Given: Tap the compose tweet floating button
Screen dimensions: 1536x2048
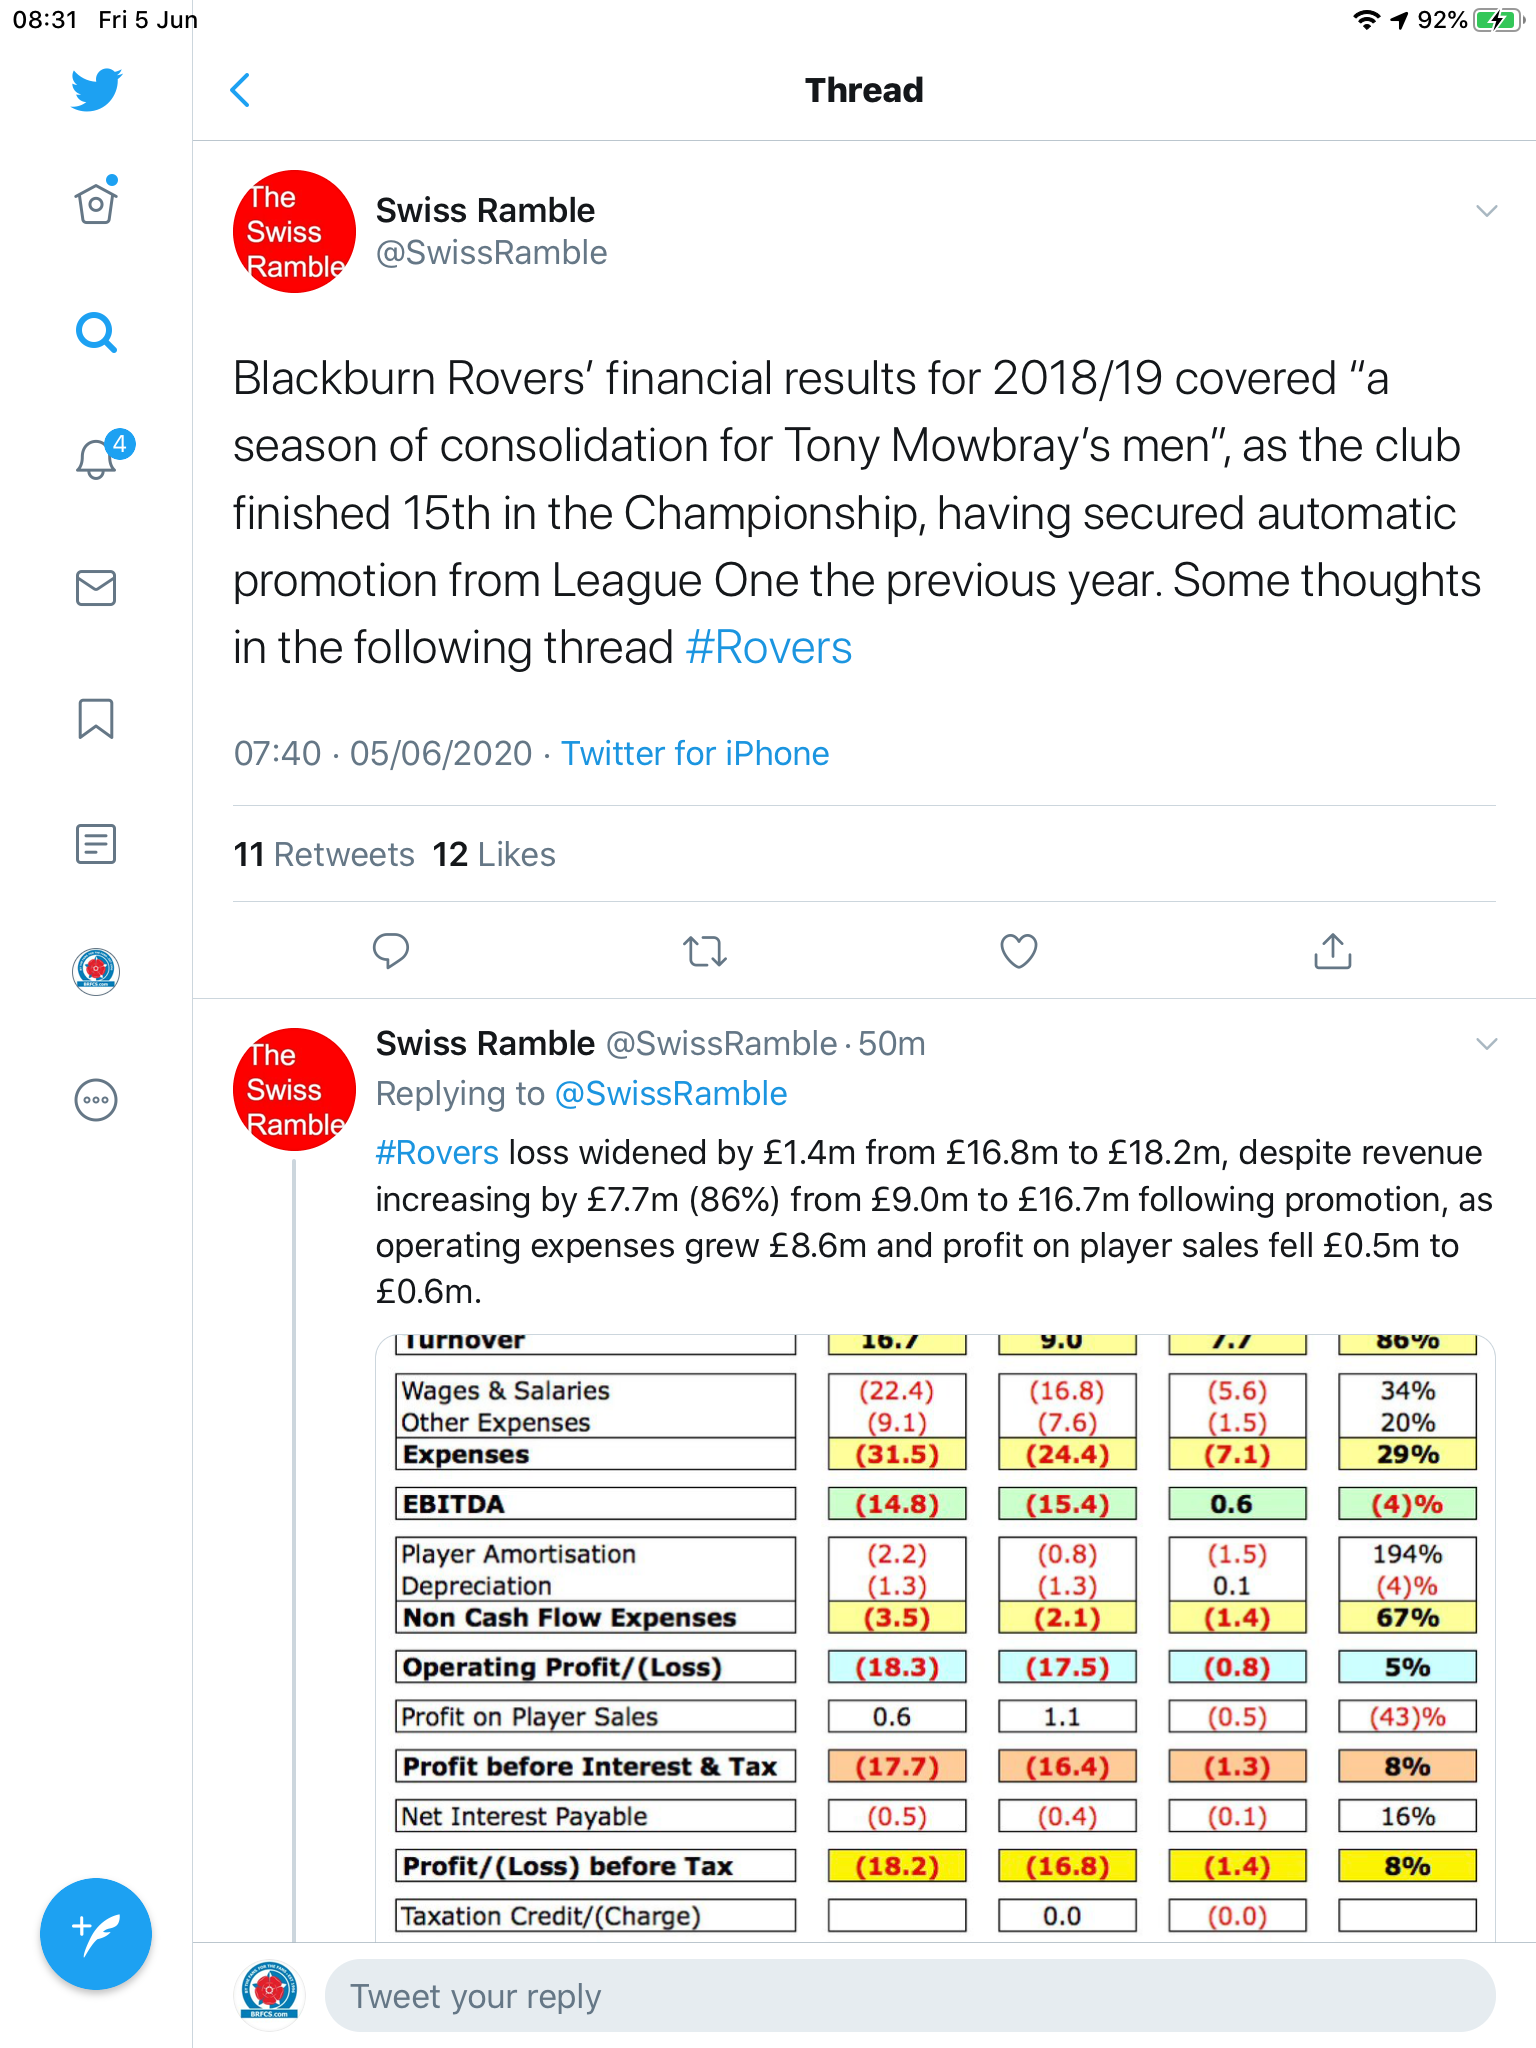Looking at the screenshot, I should (x=96, y=1934).
